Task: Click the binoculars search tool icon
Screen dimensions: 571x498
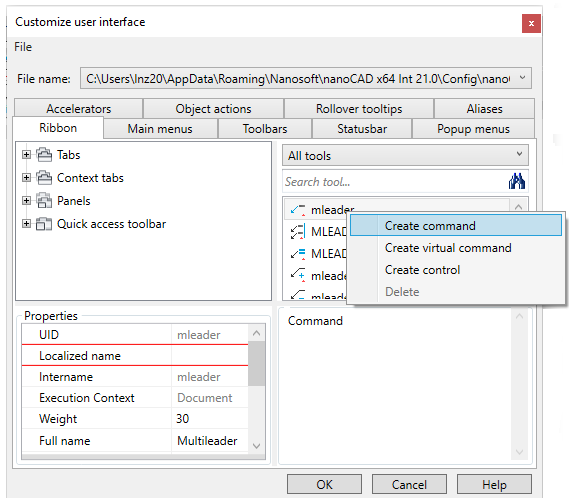Action: tap(517, 181)
